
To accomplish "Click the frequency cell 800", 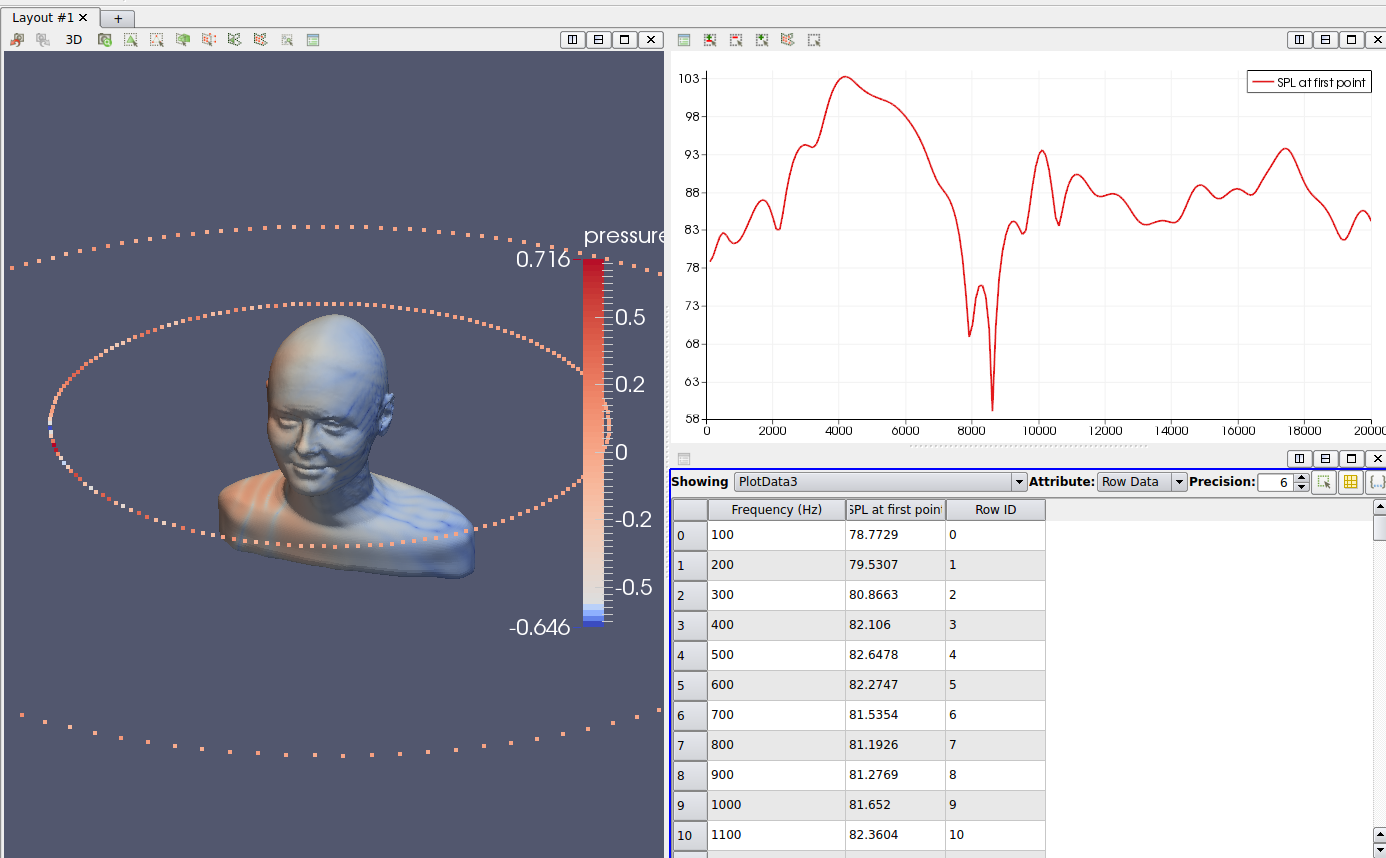I will point(776,745).
